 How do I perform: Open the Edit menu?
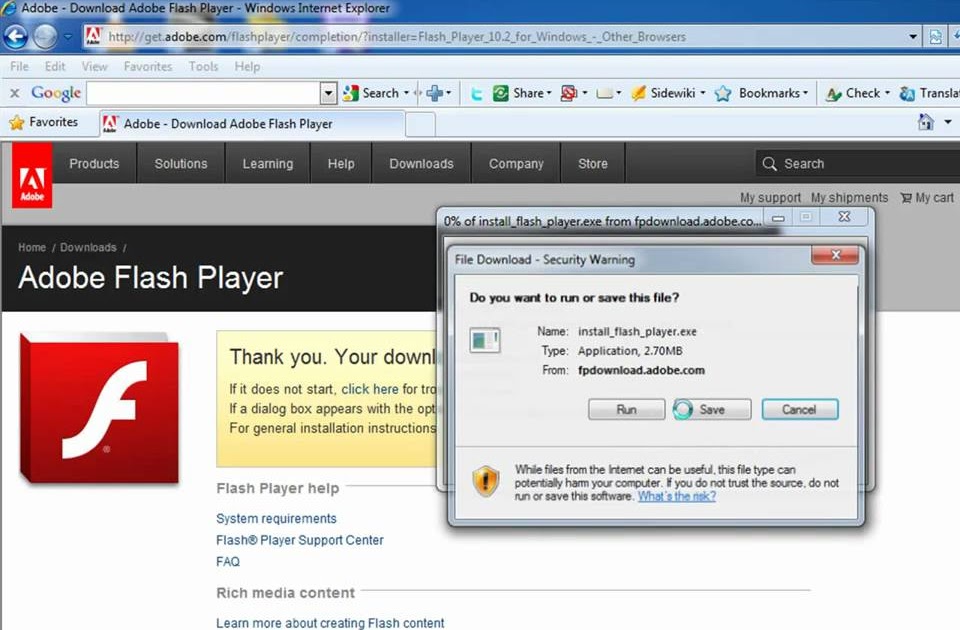pyautogui.click(x=54, y=66)
